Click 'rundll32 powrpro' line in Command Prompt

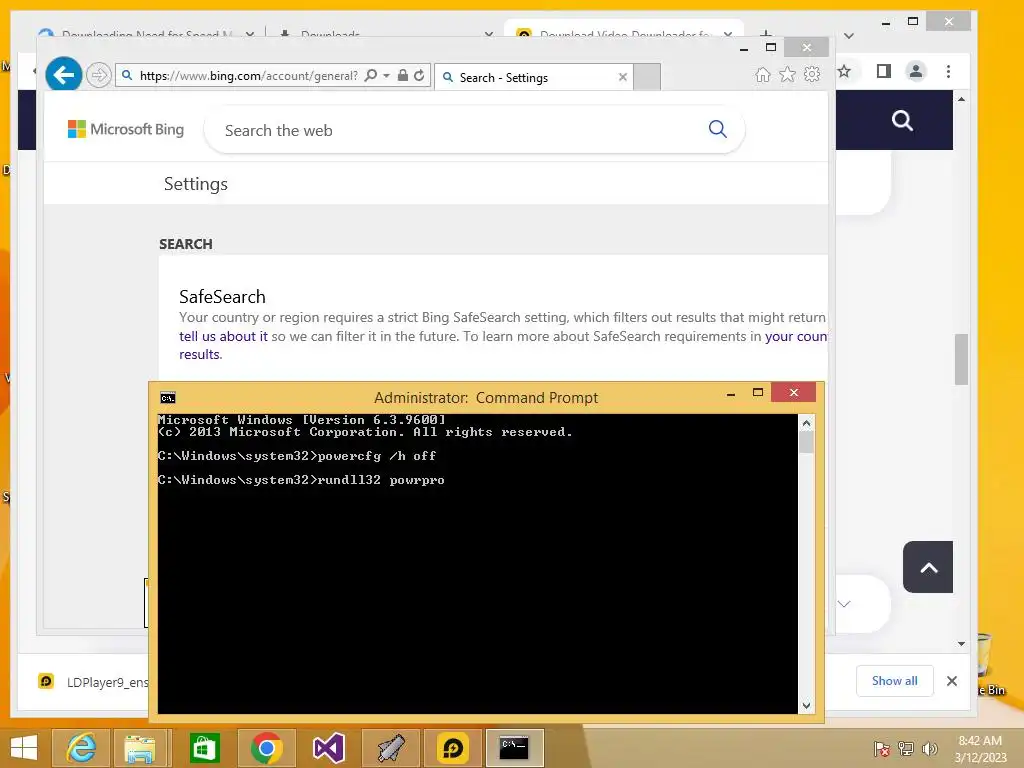pos(301,480)
